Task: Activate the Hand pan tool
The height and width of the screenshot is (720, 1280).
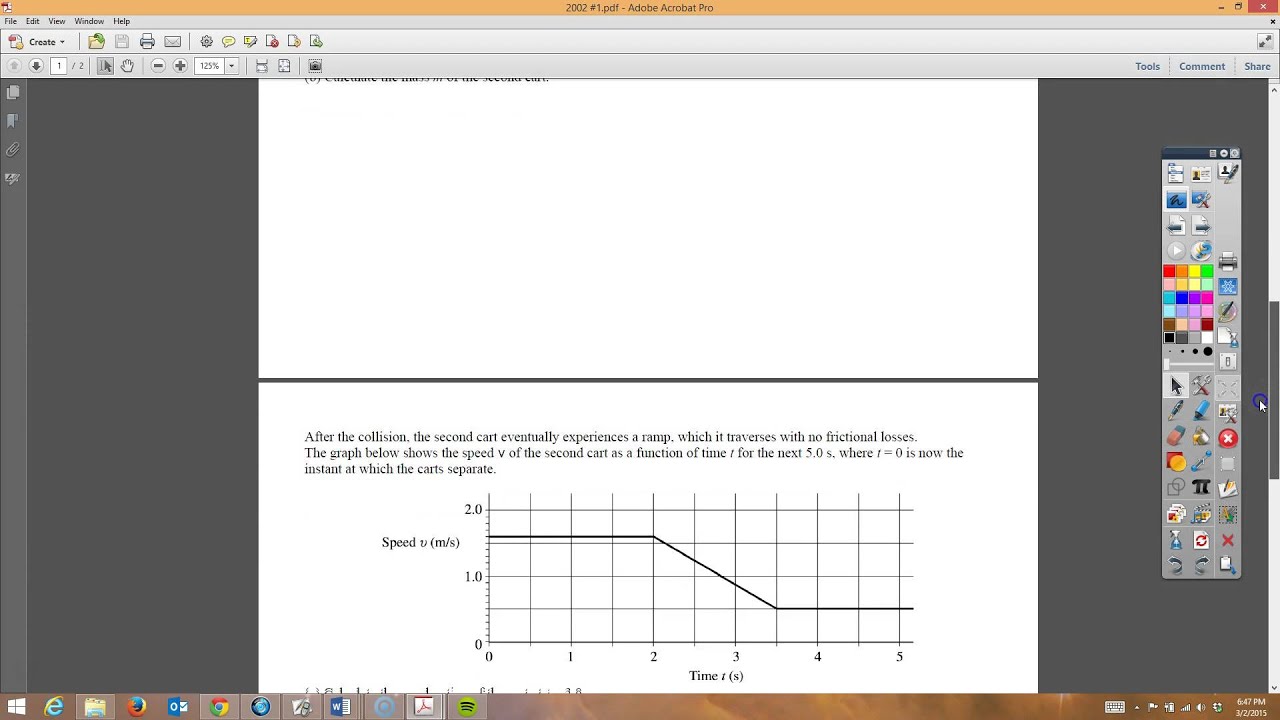Action: pos(127,66)
